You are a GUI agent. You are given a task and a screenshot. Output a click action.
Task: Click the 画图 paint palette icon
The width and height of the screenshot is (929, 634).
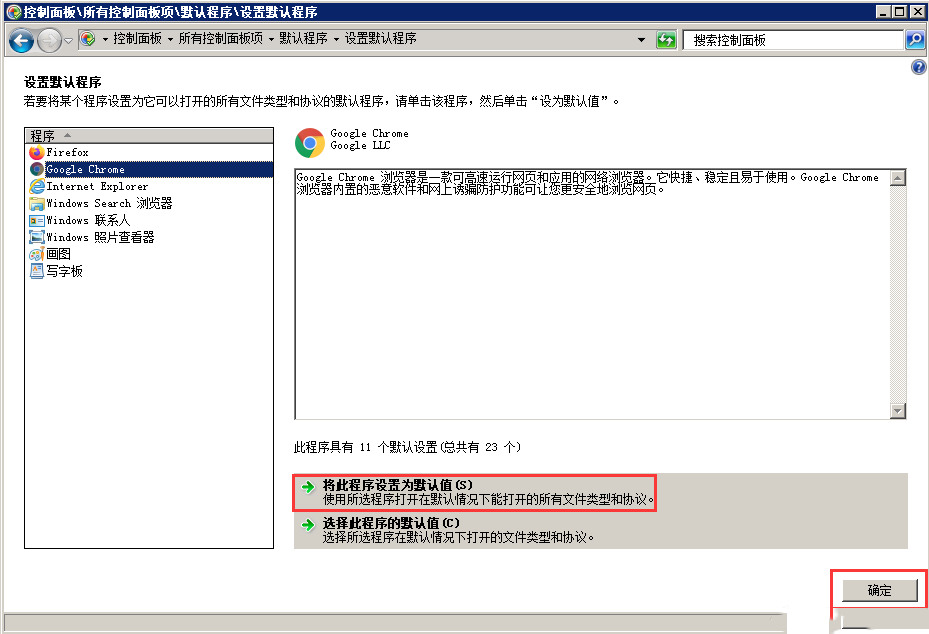37,255
